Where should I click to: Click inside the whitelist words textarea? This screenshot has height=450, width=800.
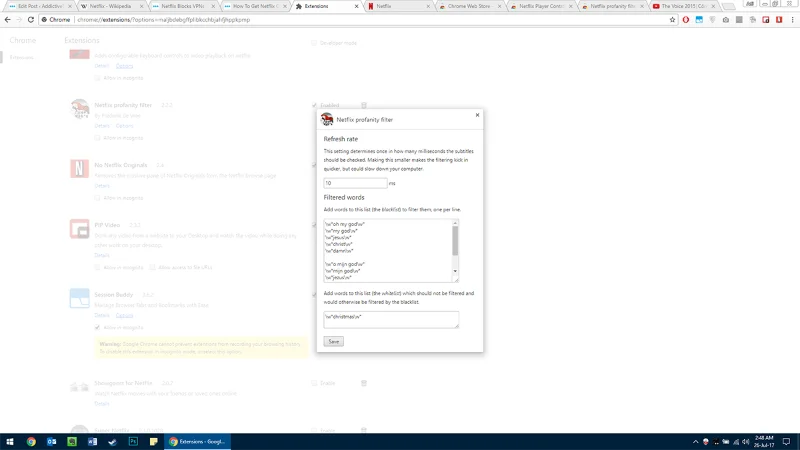coord(391,319)
